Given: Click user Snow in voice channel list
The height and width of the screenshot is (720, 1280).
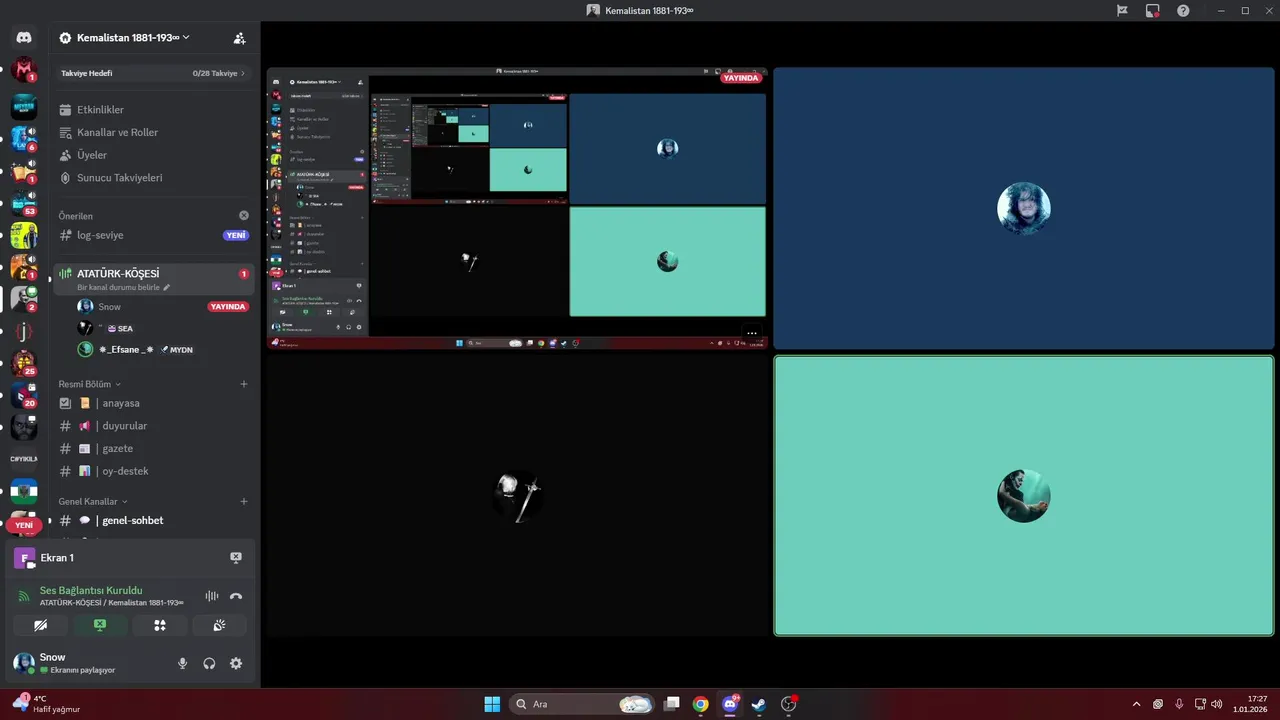Looking at the screenshot, I should pyautogui.click(x=162, y=307).
